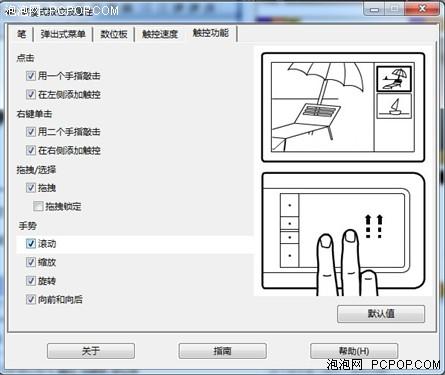The height and width of the screenshot is (375, 445).
Task: Toggle 在左侧添加触控 checkbox
Action: 31,95
